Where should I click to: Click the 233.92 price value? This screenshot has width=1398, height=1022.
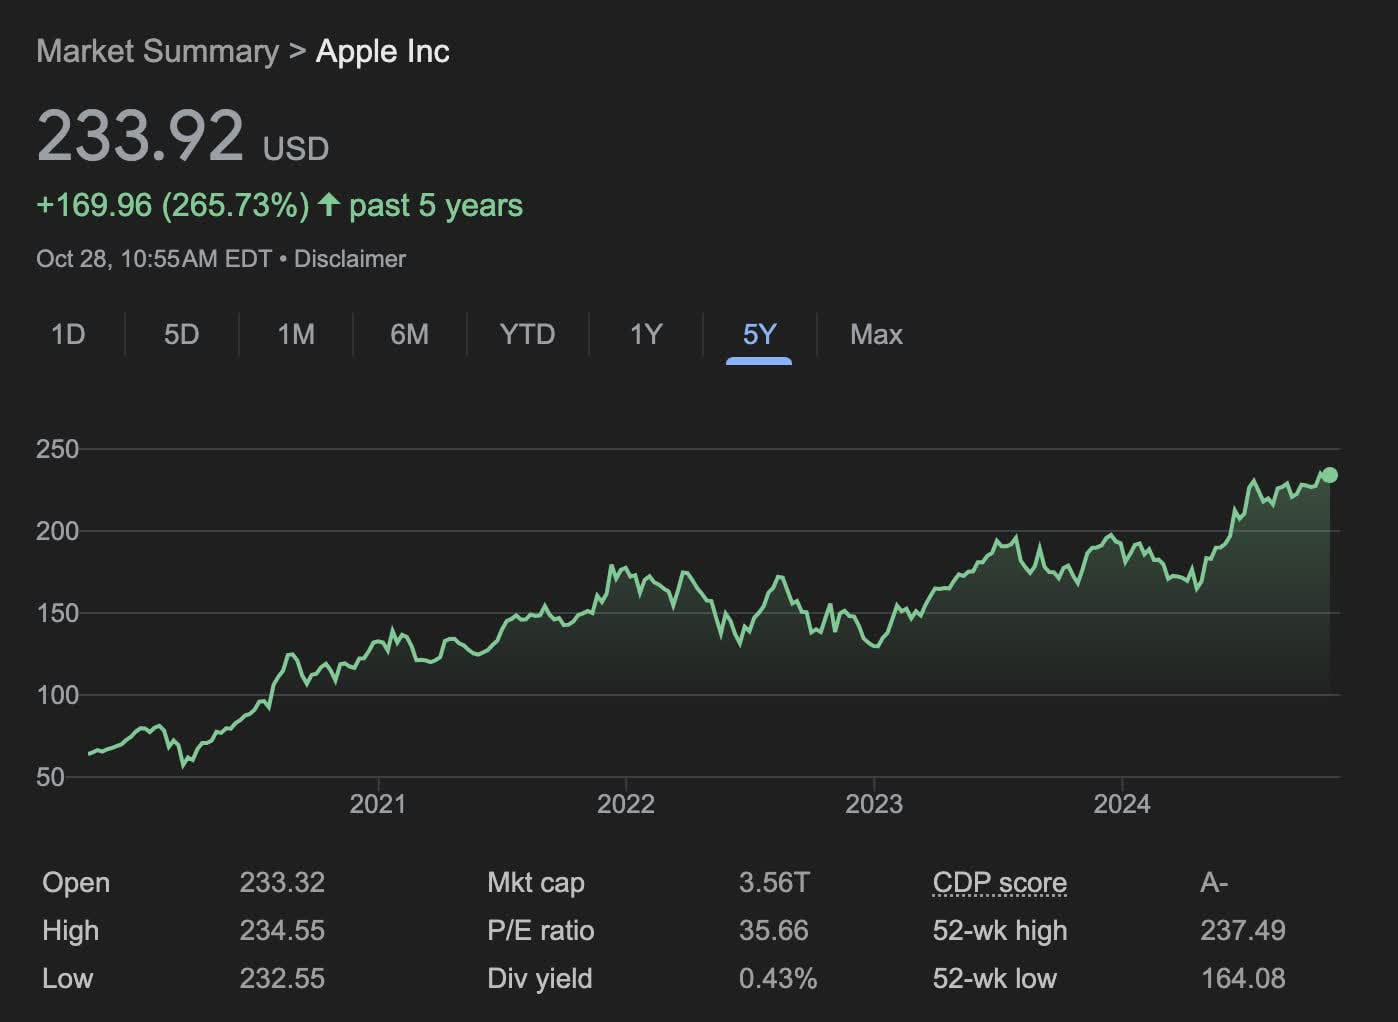[x=140, y=136]
